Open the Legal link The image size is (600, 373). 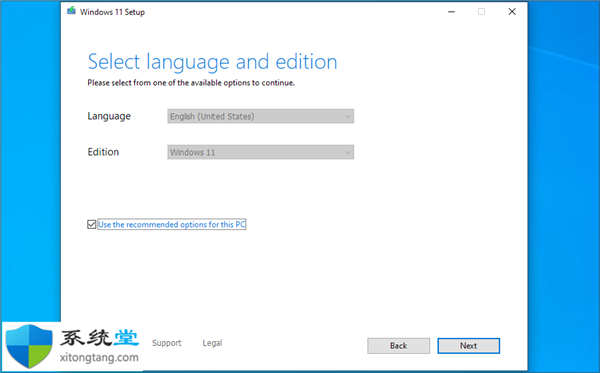(212, 343)
